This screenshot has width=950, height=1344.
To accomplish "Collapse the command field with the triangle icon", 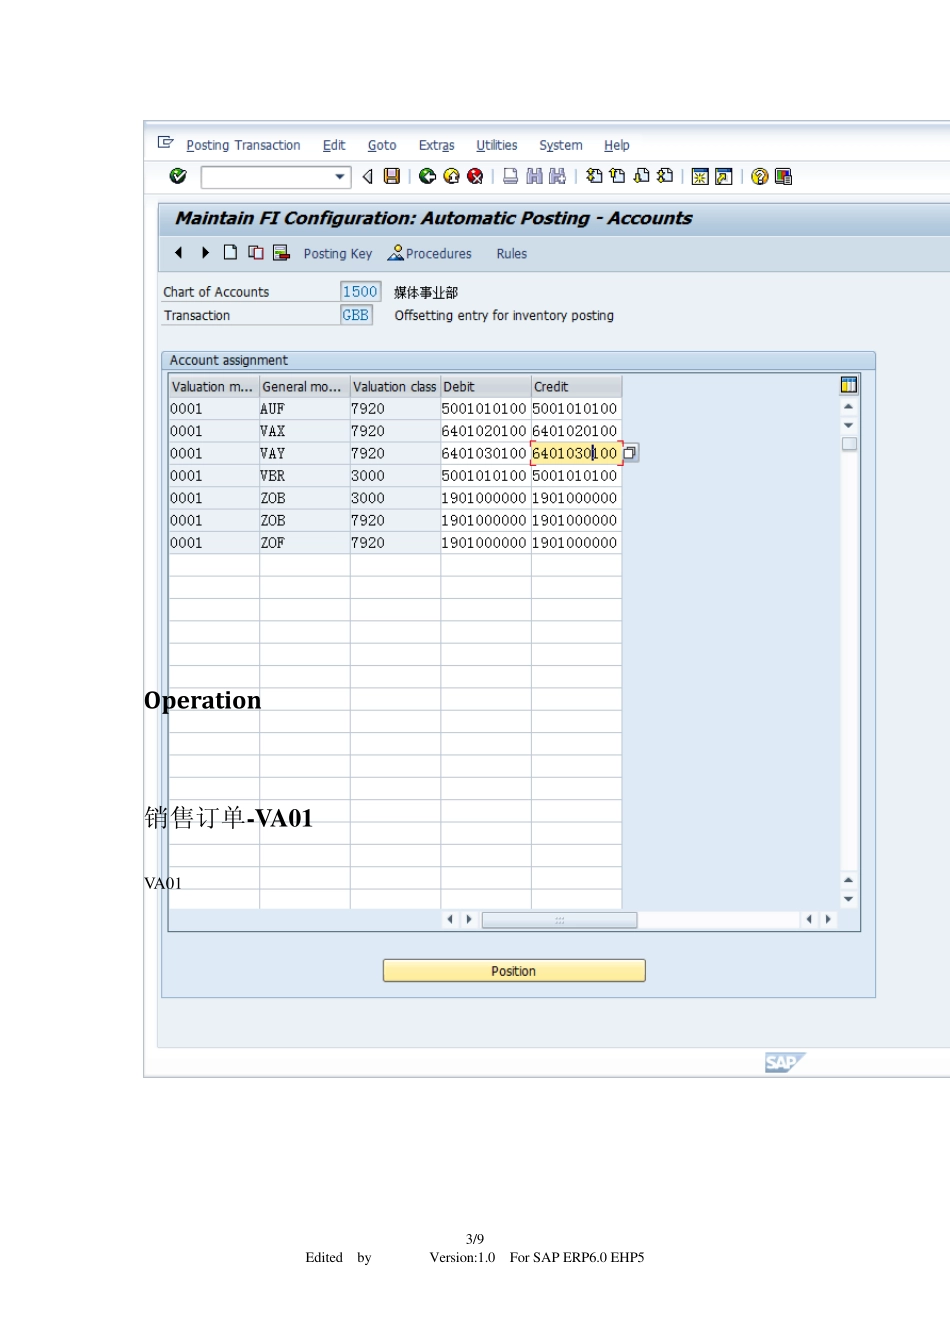I will click(x=367, y=177).
